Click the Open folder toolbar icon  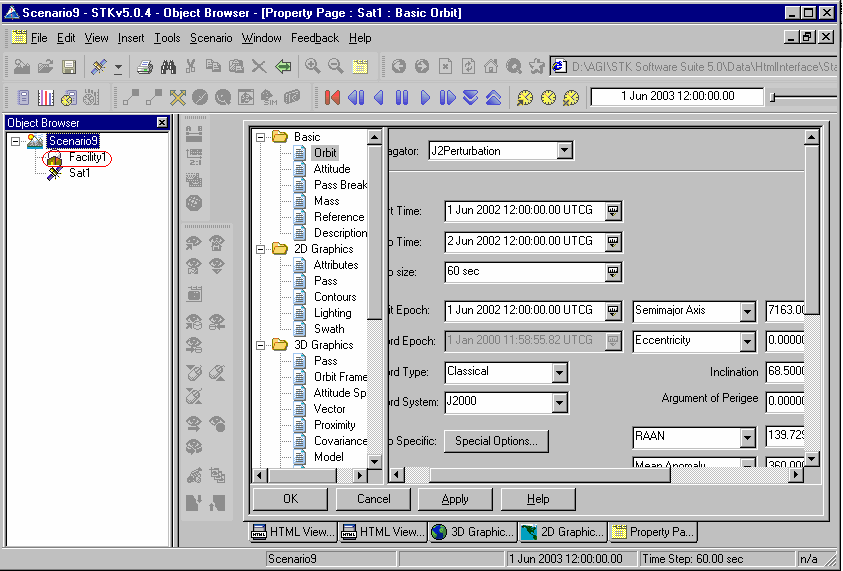tap(46, 67)
